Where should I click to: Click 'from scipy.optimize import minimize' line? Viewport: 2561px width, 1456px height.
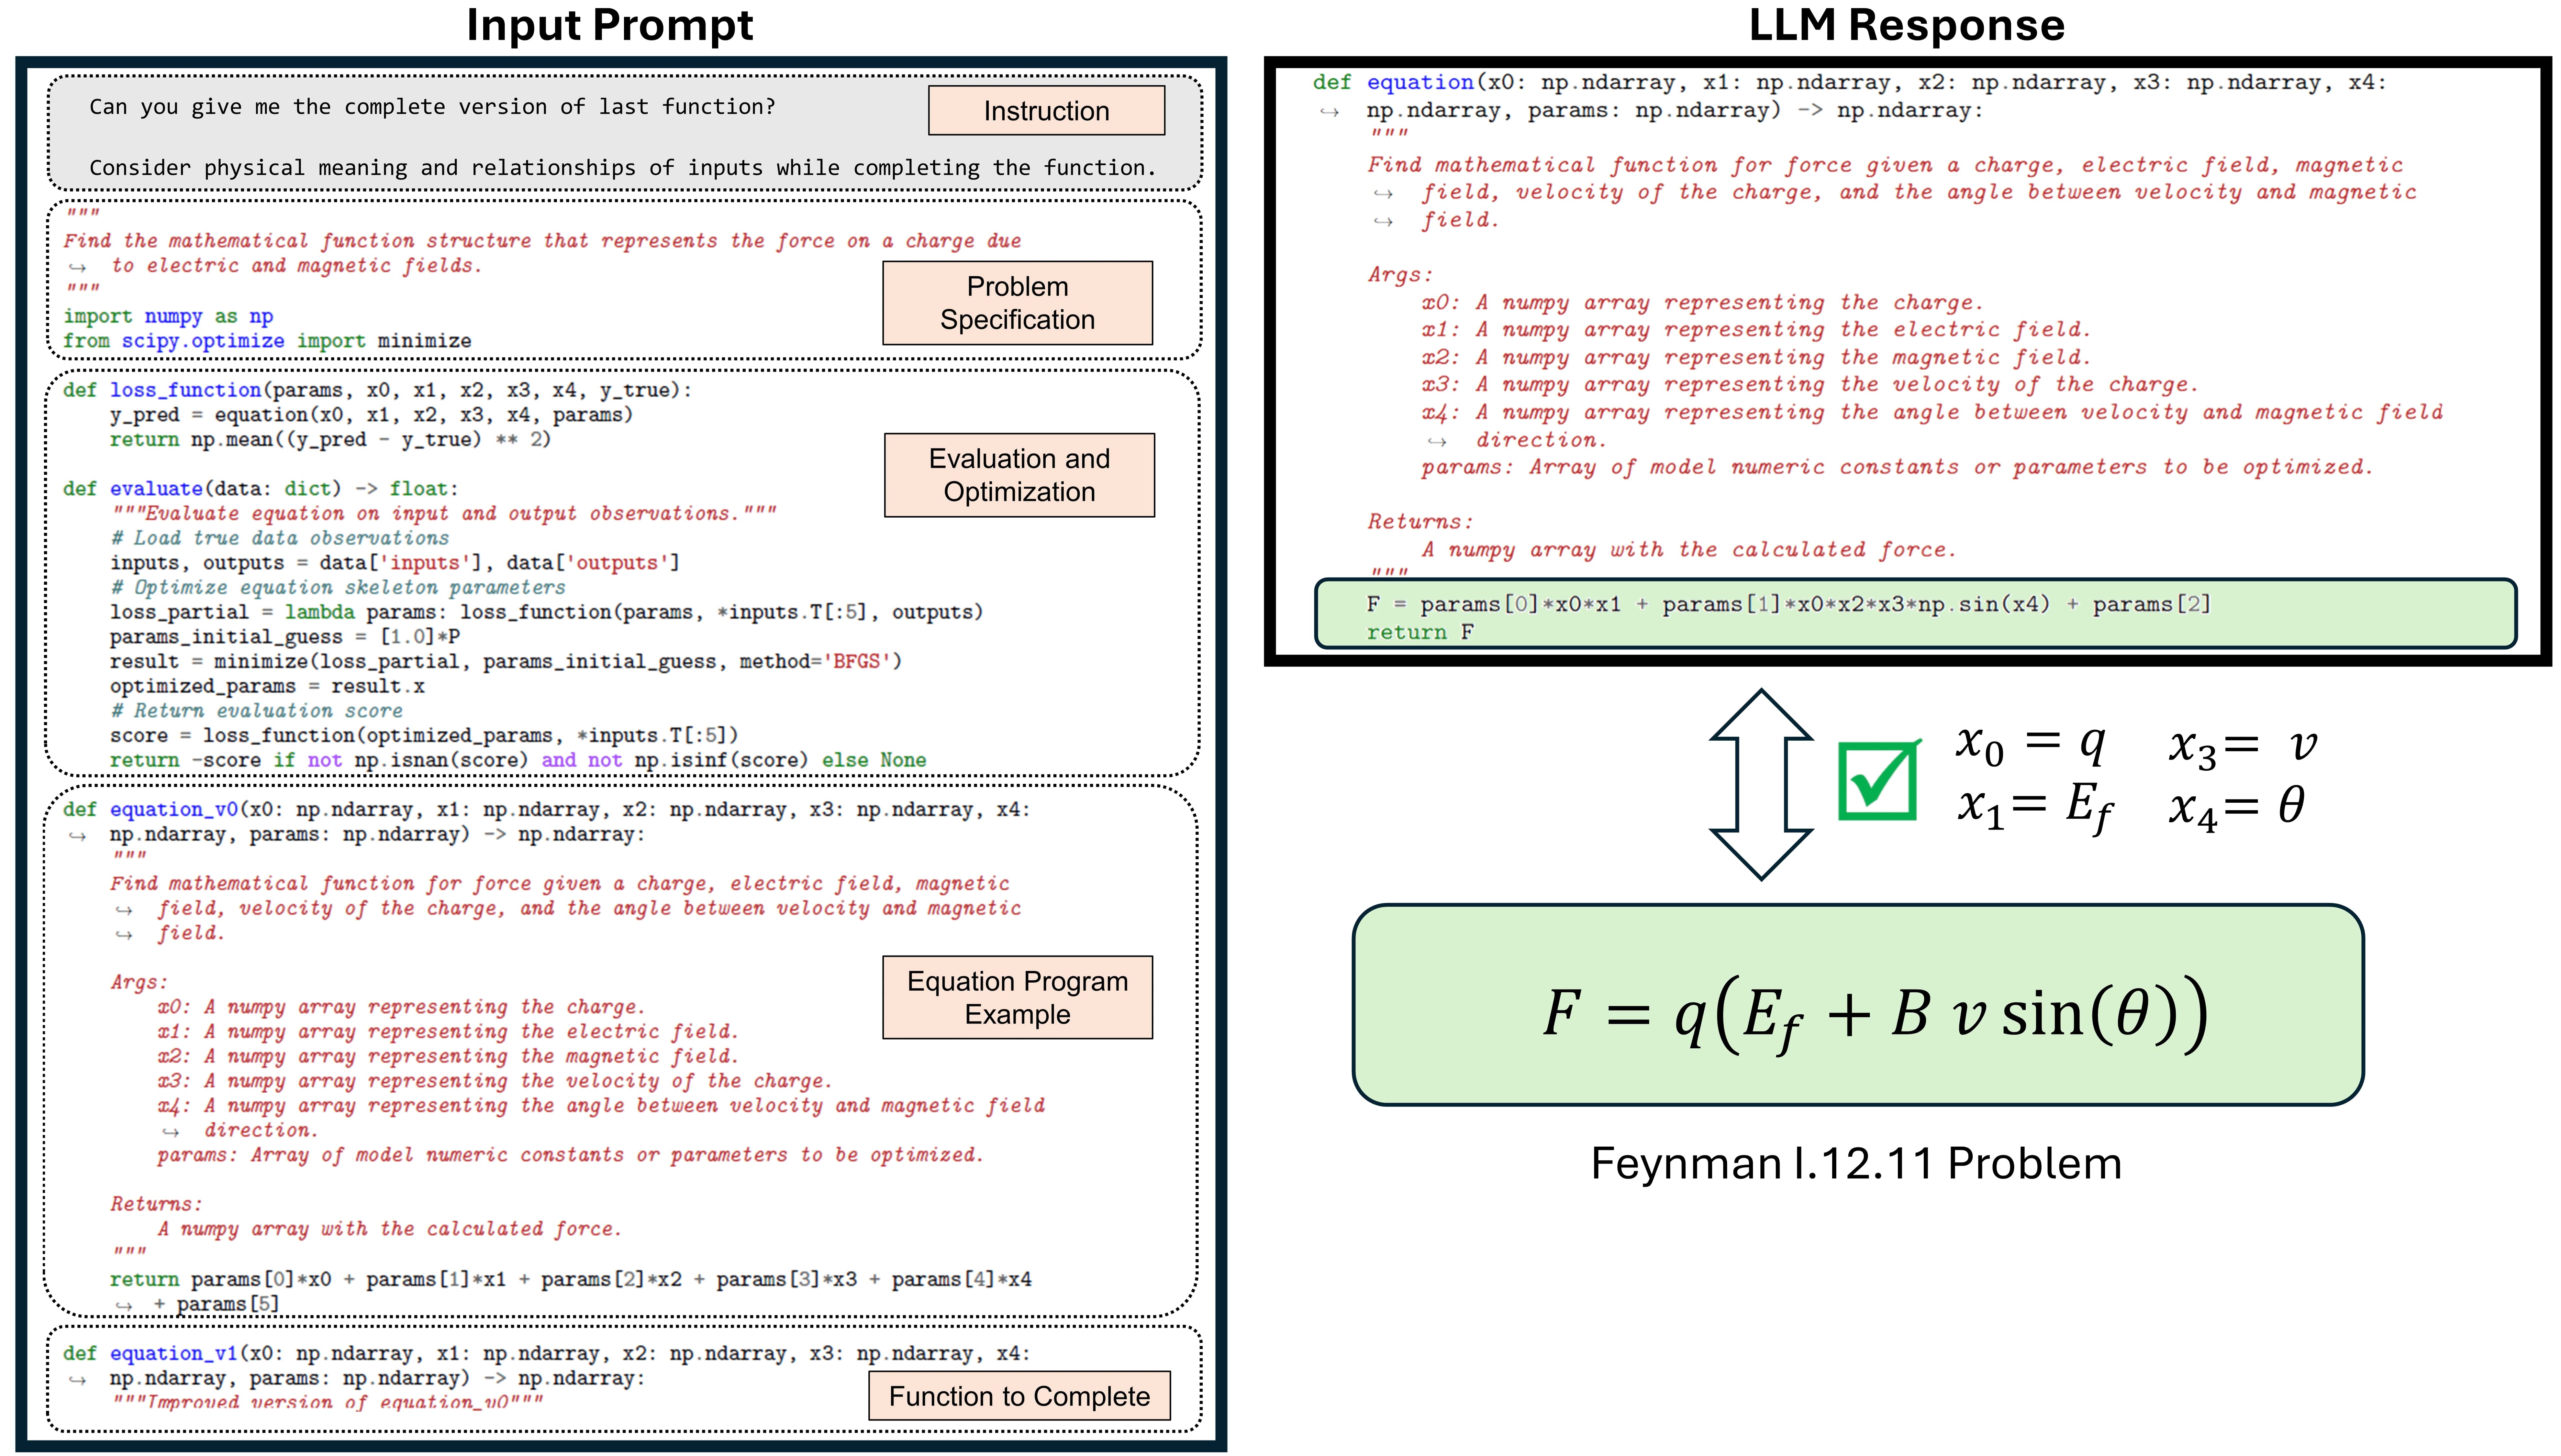267,341
